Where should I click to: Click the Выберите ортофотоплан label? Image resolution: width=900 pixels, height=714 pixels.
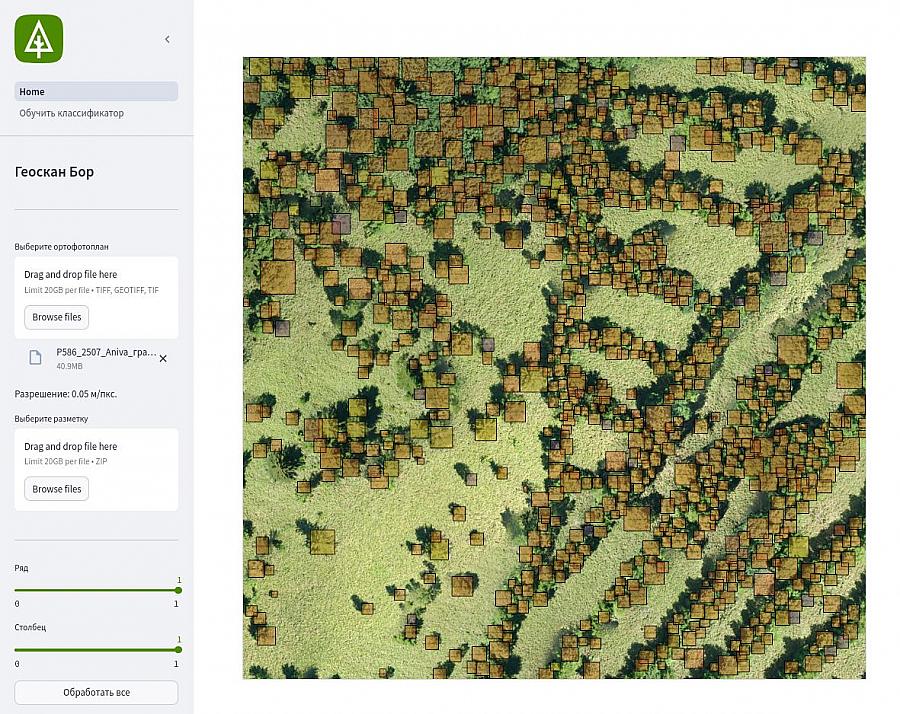[x=61, y=246]
